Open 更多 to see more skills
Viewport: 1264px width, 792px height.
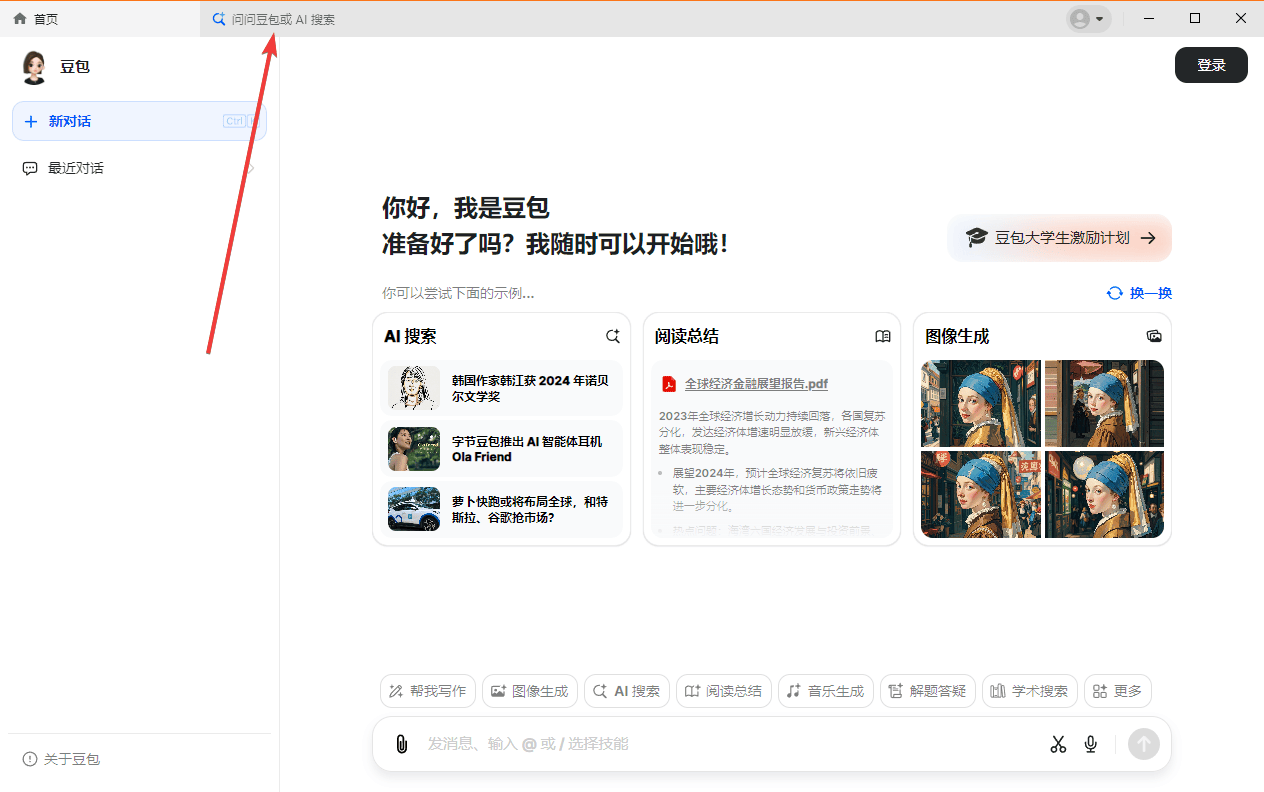pyautogui.click(x=1117, y=690)
